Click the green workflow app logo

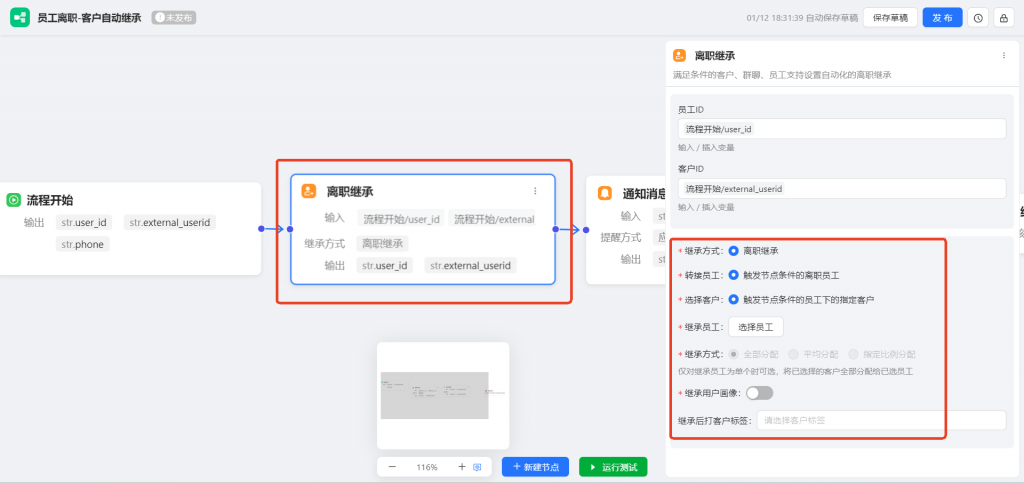[x=20, y=18]
